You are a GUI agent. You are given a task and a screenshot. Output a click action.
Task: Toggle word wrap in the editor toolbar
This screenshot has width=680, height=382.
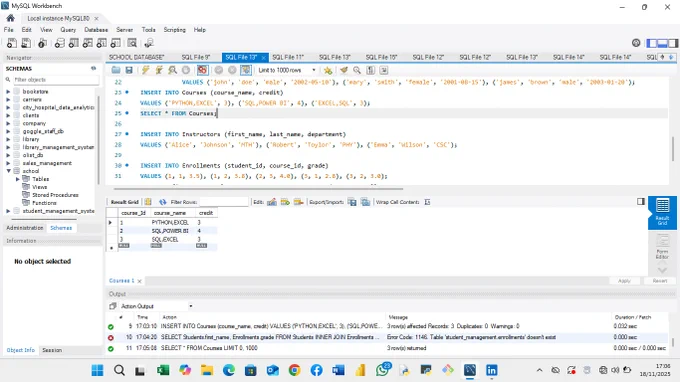pos(384,70)
